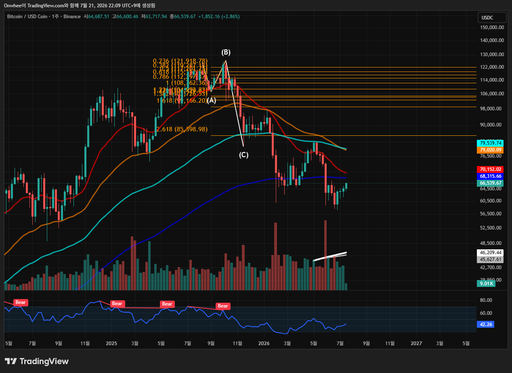Click the blue 68,315.66 price label

(x=490, y=176)
